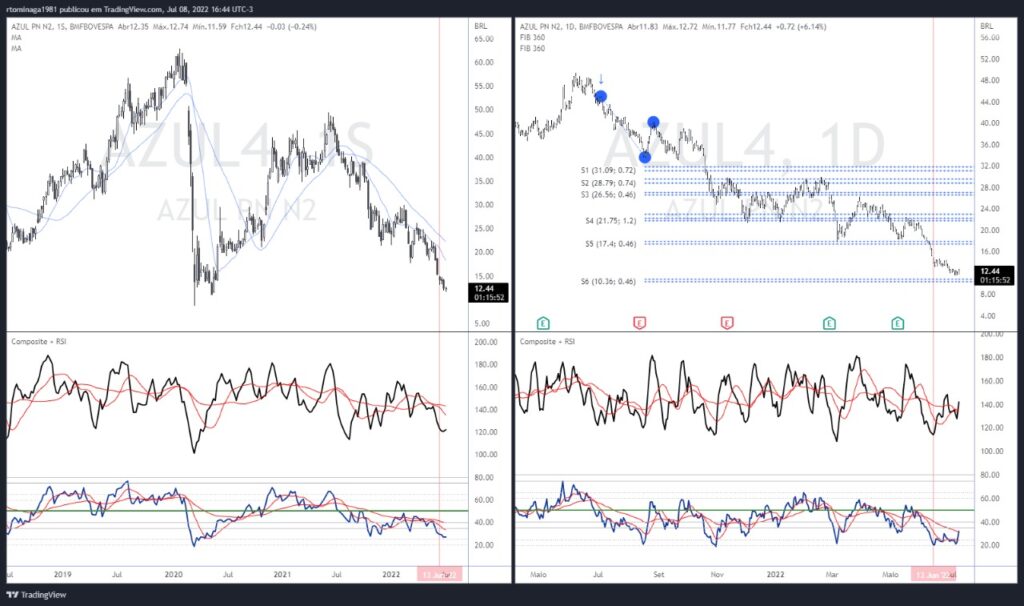Select the blue circle marker under the down arrow
This screenshot has width=1024, height=606.
[601, 97]
